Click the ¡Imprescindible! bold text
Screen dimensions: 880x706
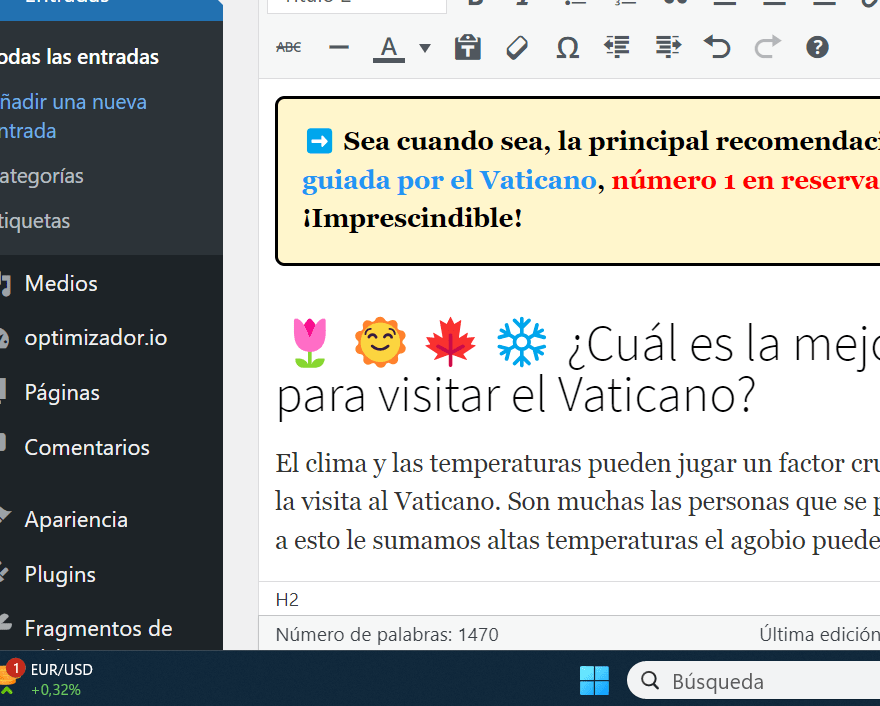pyautogui.click(x=412, y=218)
